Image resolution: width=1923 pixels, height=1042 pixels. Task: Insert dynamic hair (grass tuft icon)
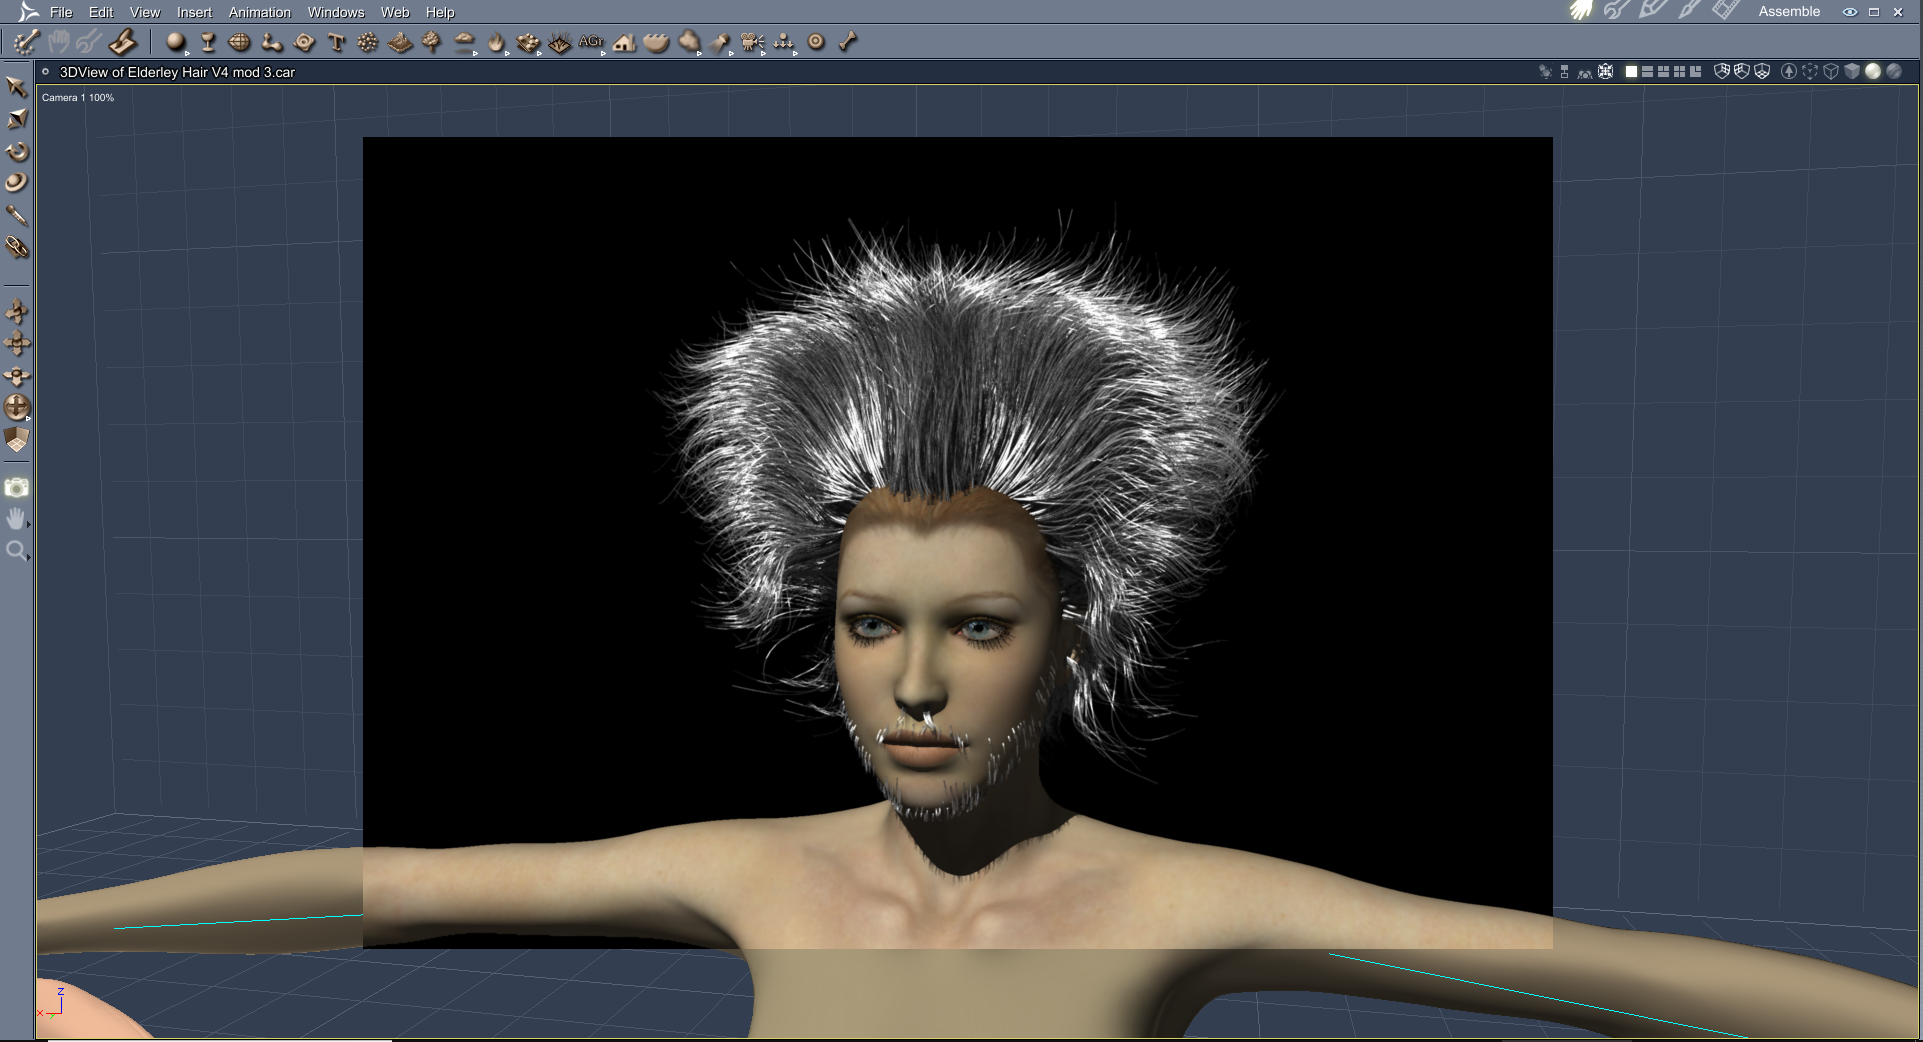(x=560, y=42)
